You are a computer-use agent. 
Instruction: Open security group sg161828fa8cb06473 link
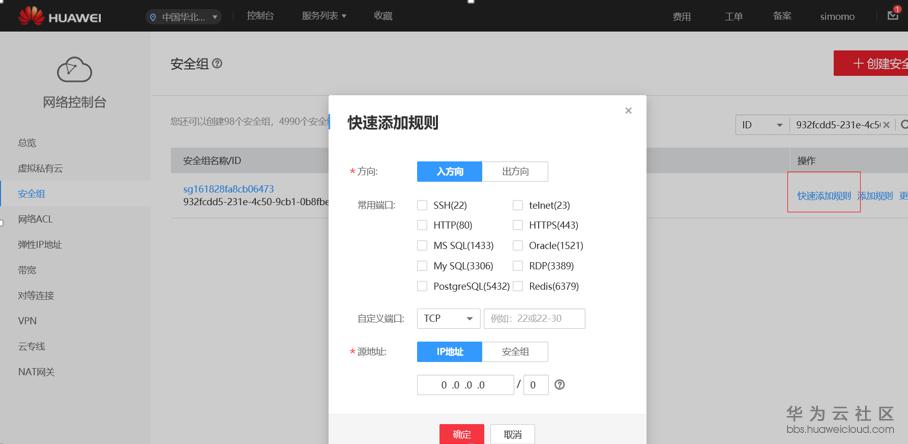(229, 189)
